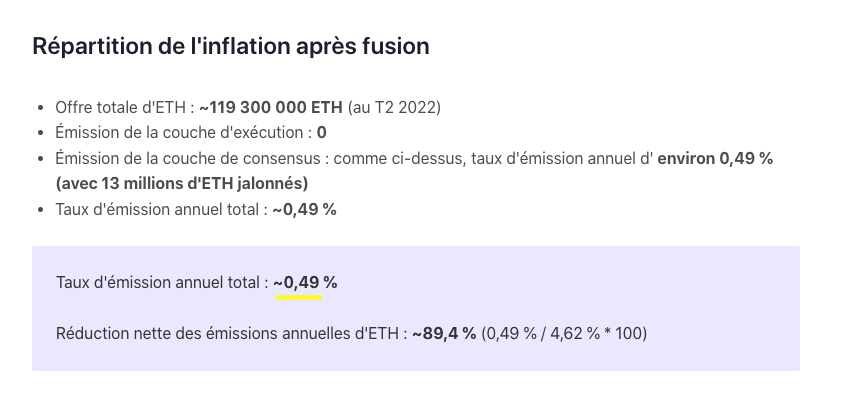
Task: Click the first bullet point marker
Action: (39, 108)
